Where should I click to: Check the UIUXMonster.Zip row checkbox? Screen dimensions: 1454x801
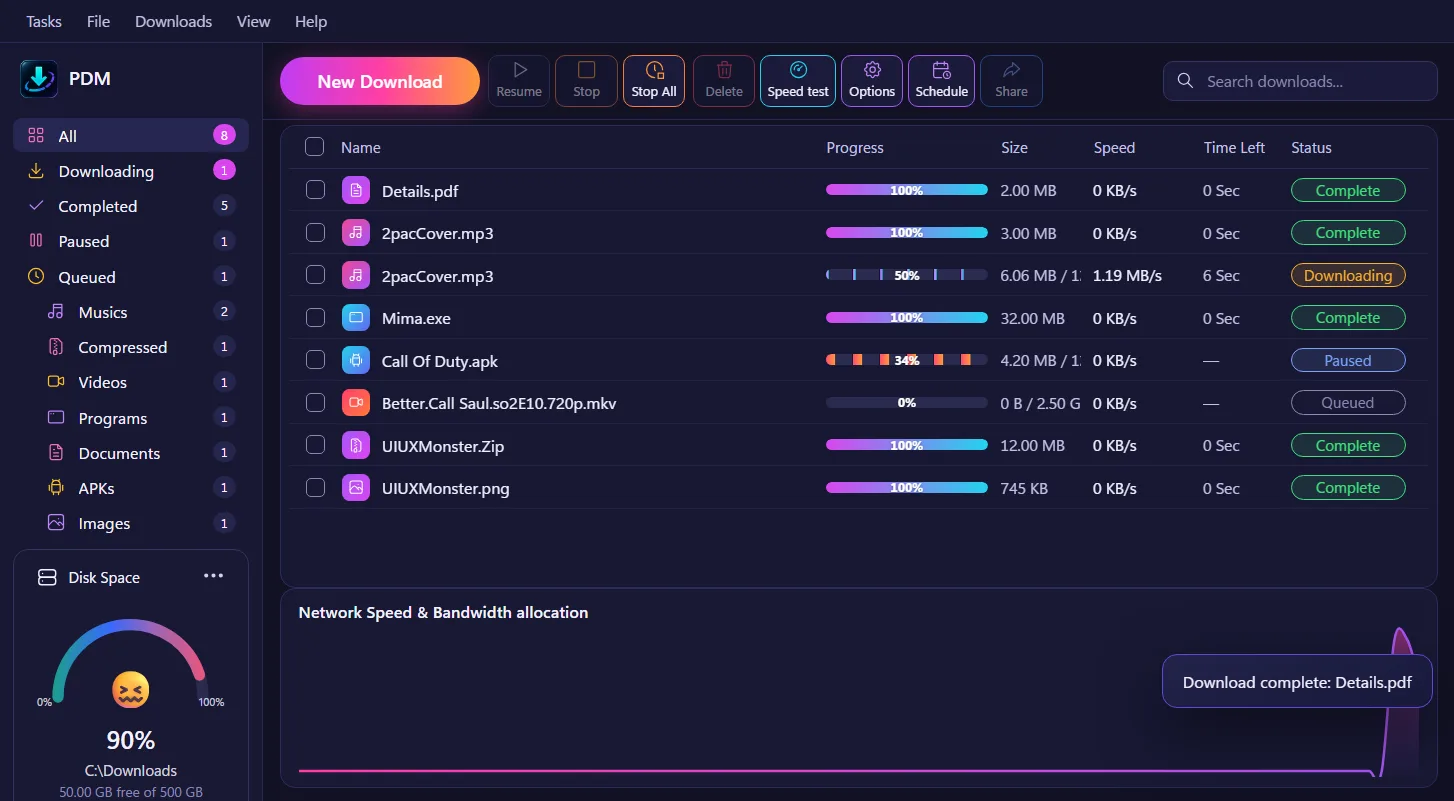pos(315,445)
